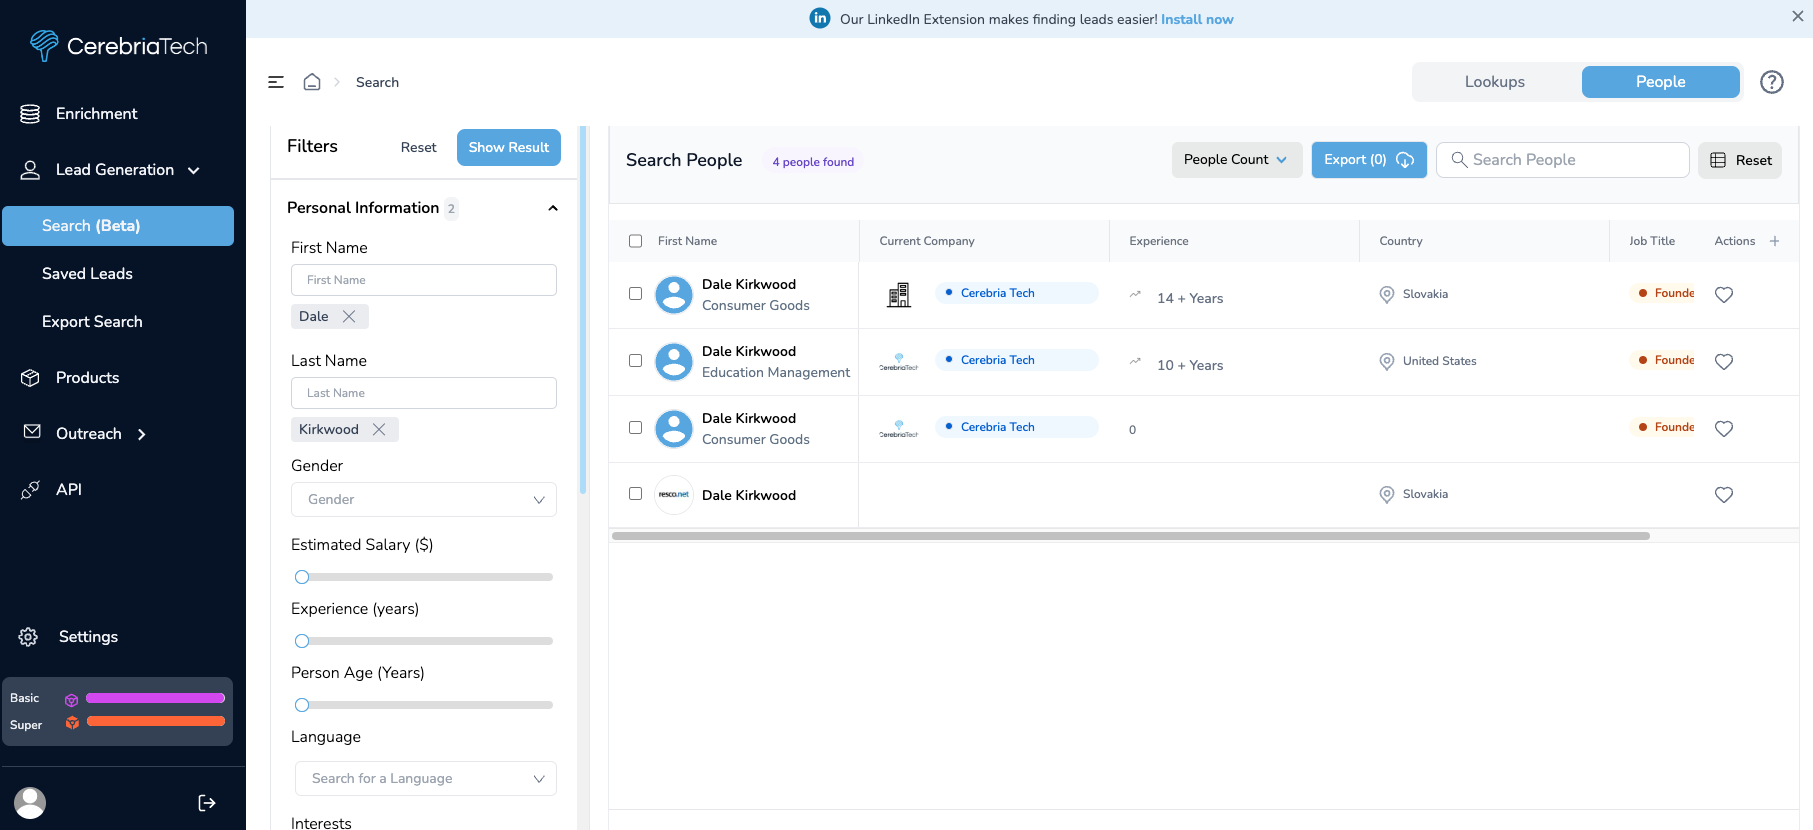Image resolution: width=1813 pixels, height=830 pixels.
Task: Switch to the Lookups tab
Action: (1495, 82)
